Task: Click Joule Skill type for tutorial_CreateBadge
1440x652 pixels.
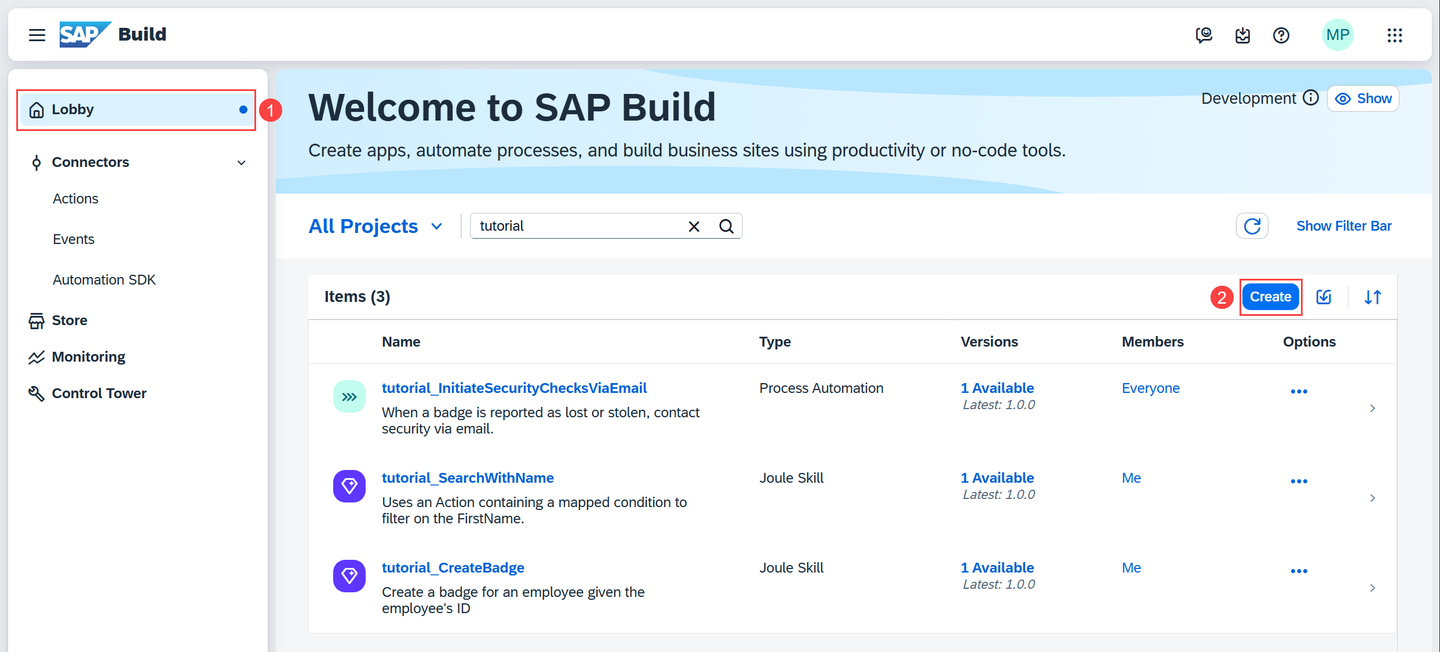Action: 791,568
